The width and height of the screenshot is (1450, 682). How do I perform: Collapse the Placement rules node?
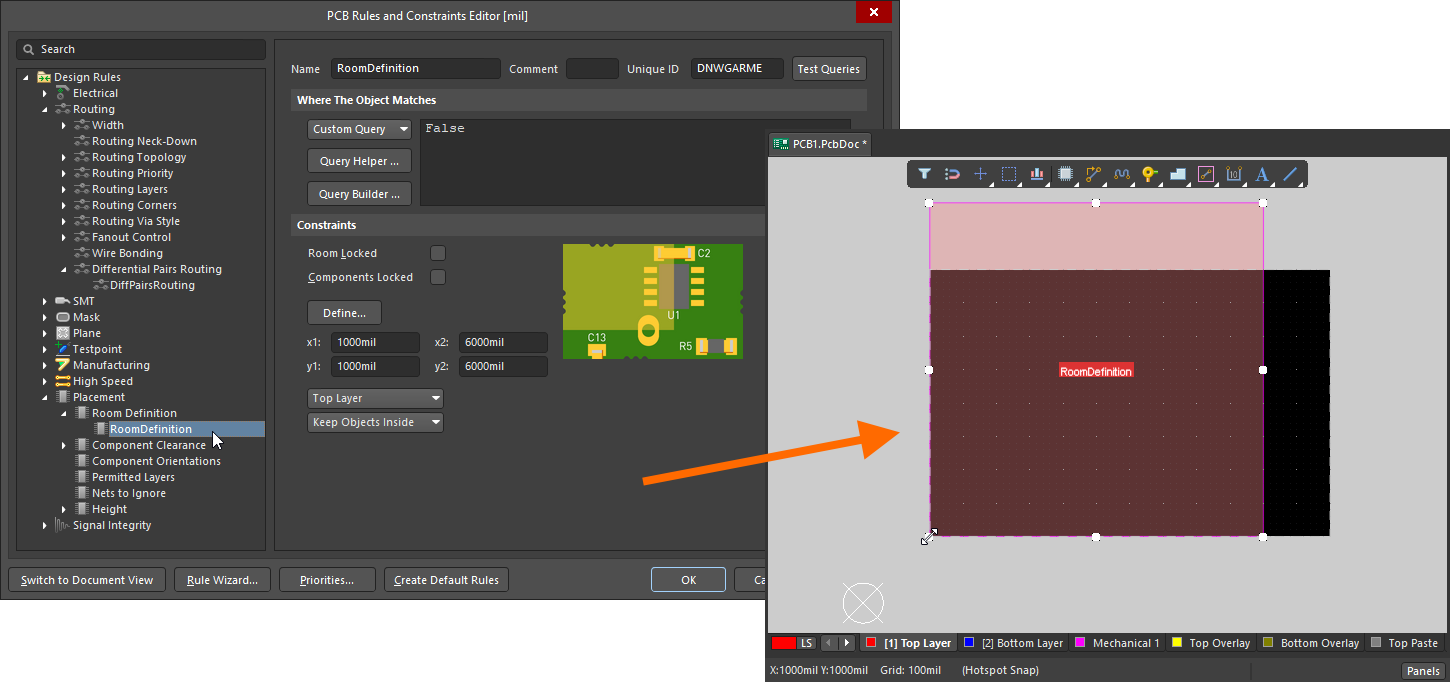(x=45, y=397)
